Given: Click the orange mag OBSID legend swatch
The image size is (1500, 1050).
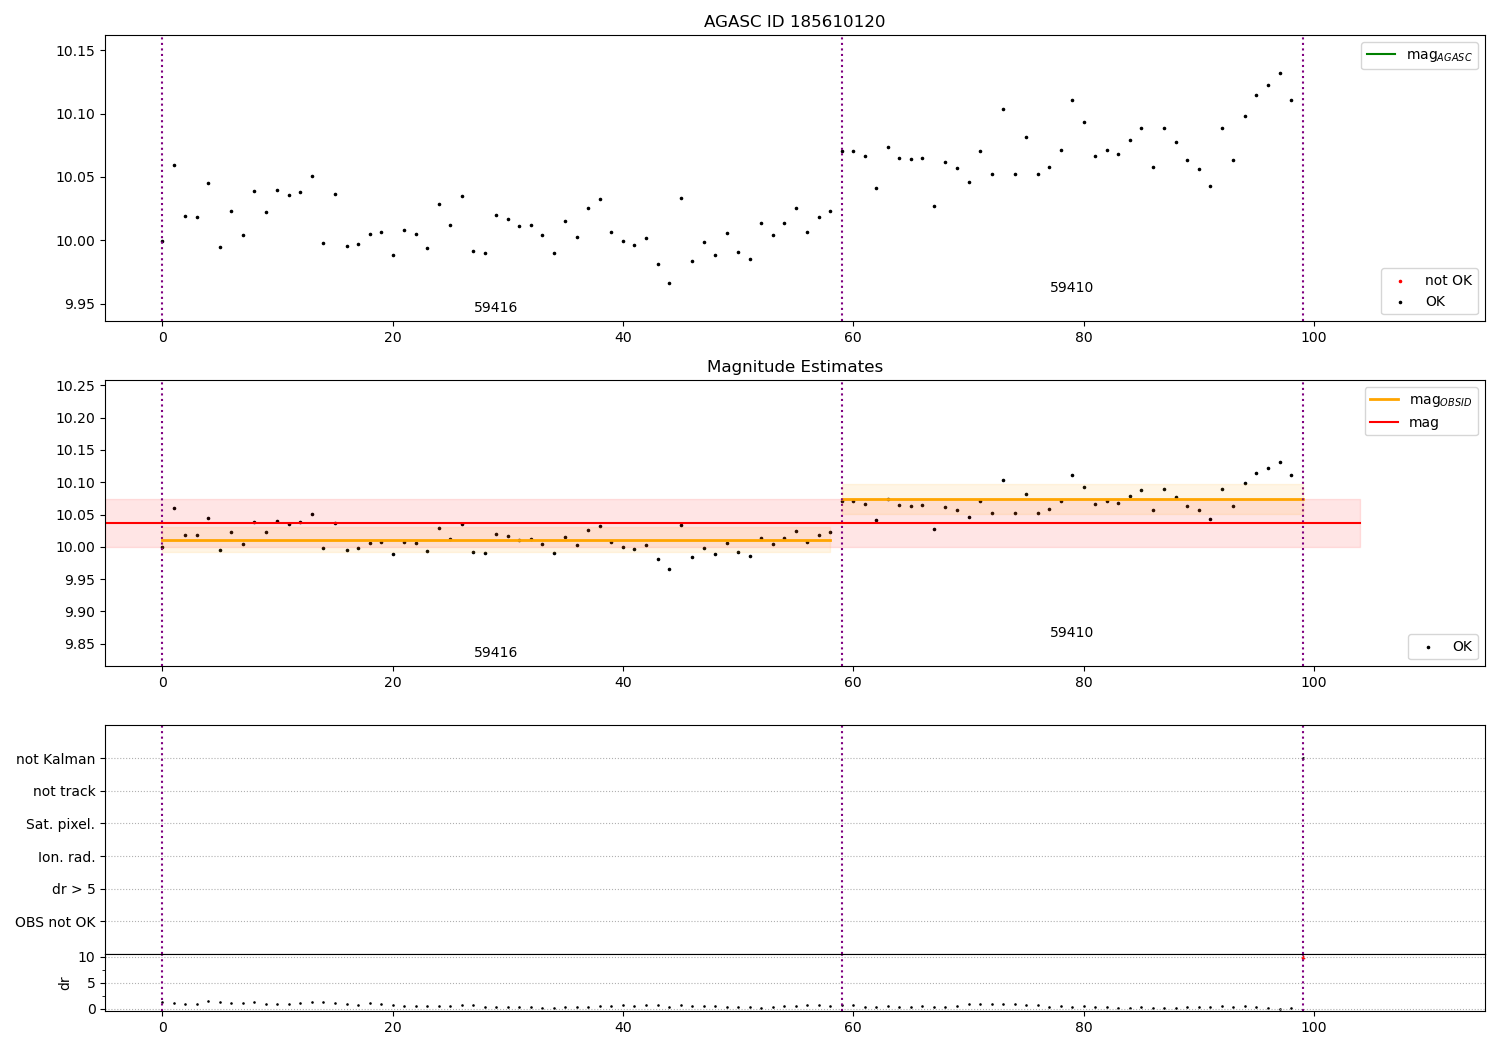Looking at the screenshot, I should (x=1384, y=400).
